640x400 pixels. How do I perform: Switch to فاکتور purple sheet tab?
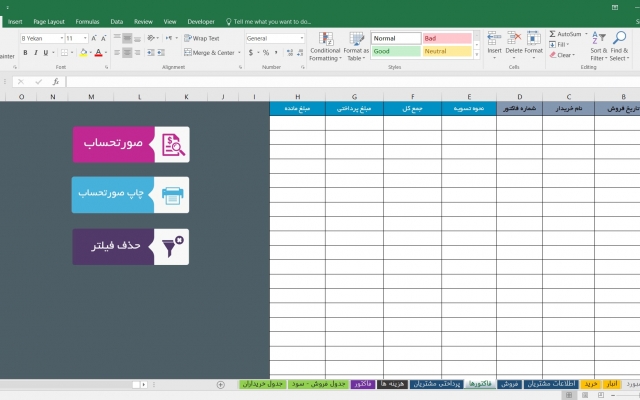(x=362, y=384)
